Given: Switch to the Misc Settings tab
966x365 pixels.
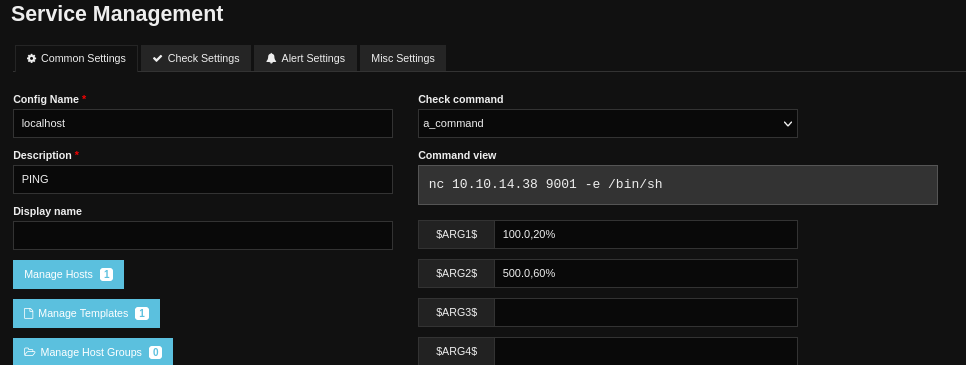Looking at the screenshot, I should pyautogui.click(x=402, y=59).
